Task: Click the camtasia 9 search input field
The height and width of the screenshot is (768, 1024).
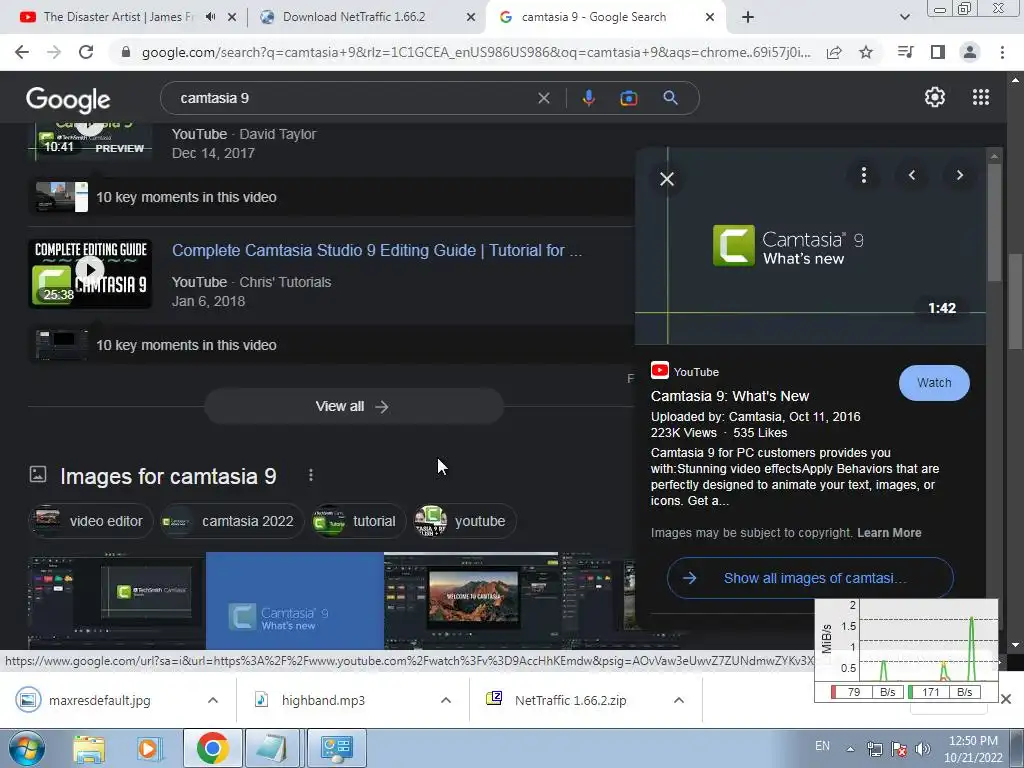Action: click(x=353, y=98)
